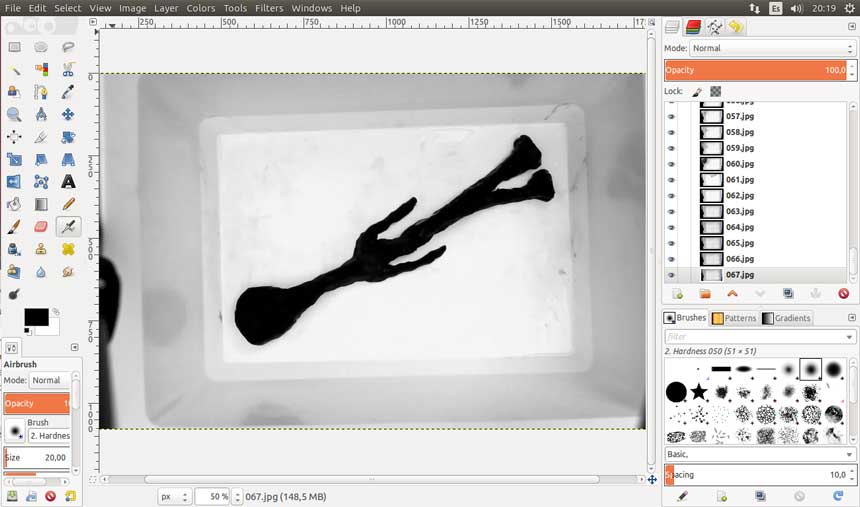Open the Airbrush Mode dropdown

click(x=49, y=380)
